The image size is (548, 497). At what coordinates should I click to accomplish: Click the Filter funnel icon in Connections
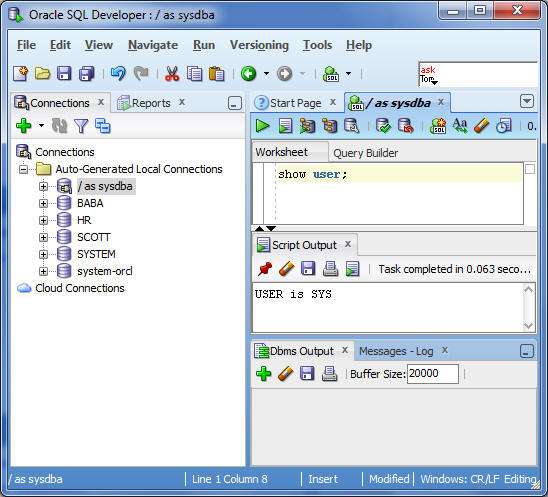(81, 126)
